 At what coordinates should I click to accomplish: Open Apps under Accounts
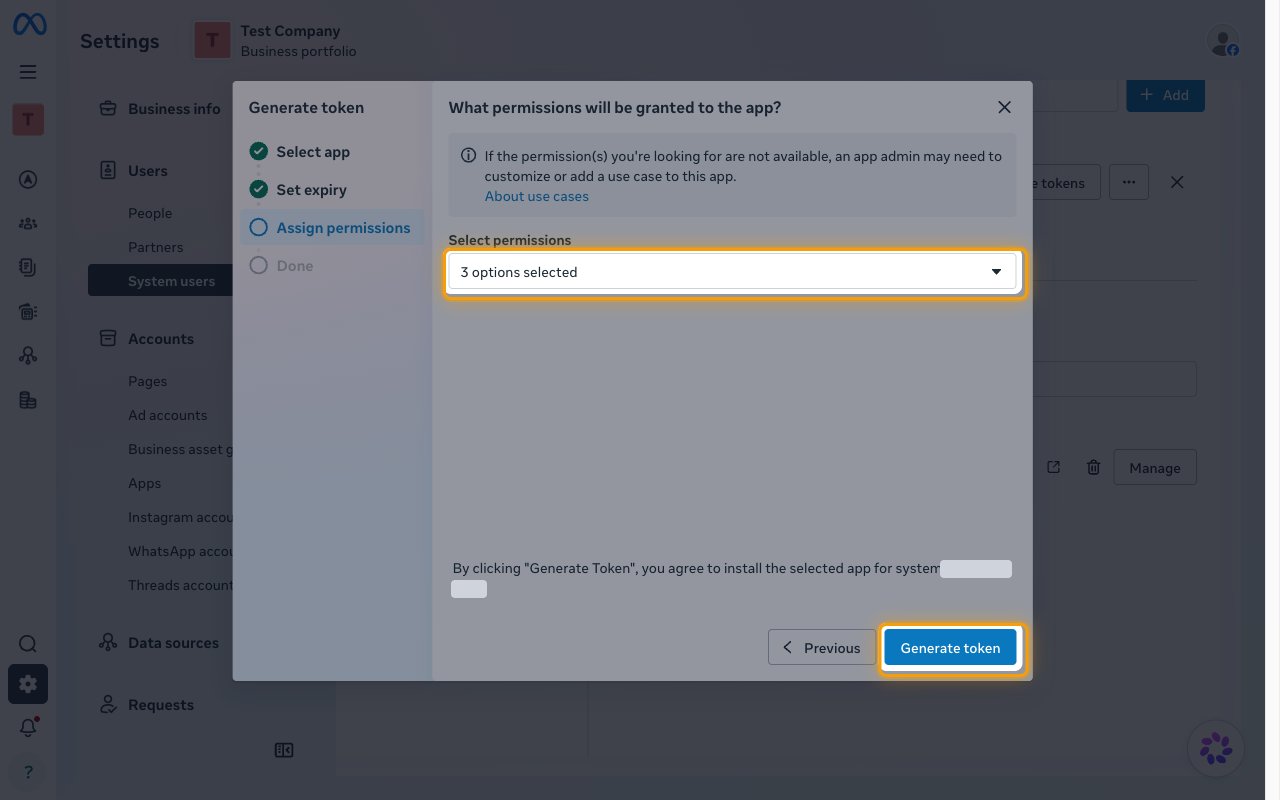[145, 483]
